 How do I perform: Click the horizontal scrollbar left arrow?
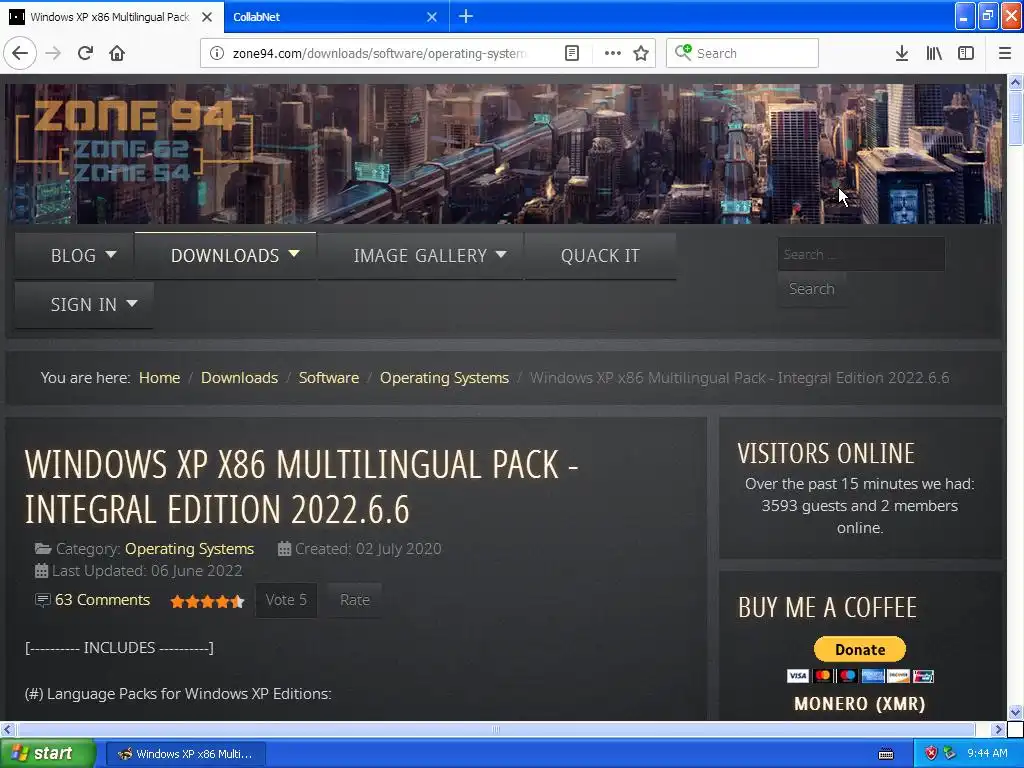[x=7, y=729]
